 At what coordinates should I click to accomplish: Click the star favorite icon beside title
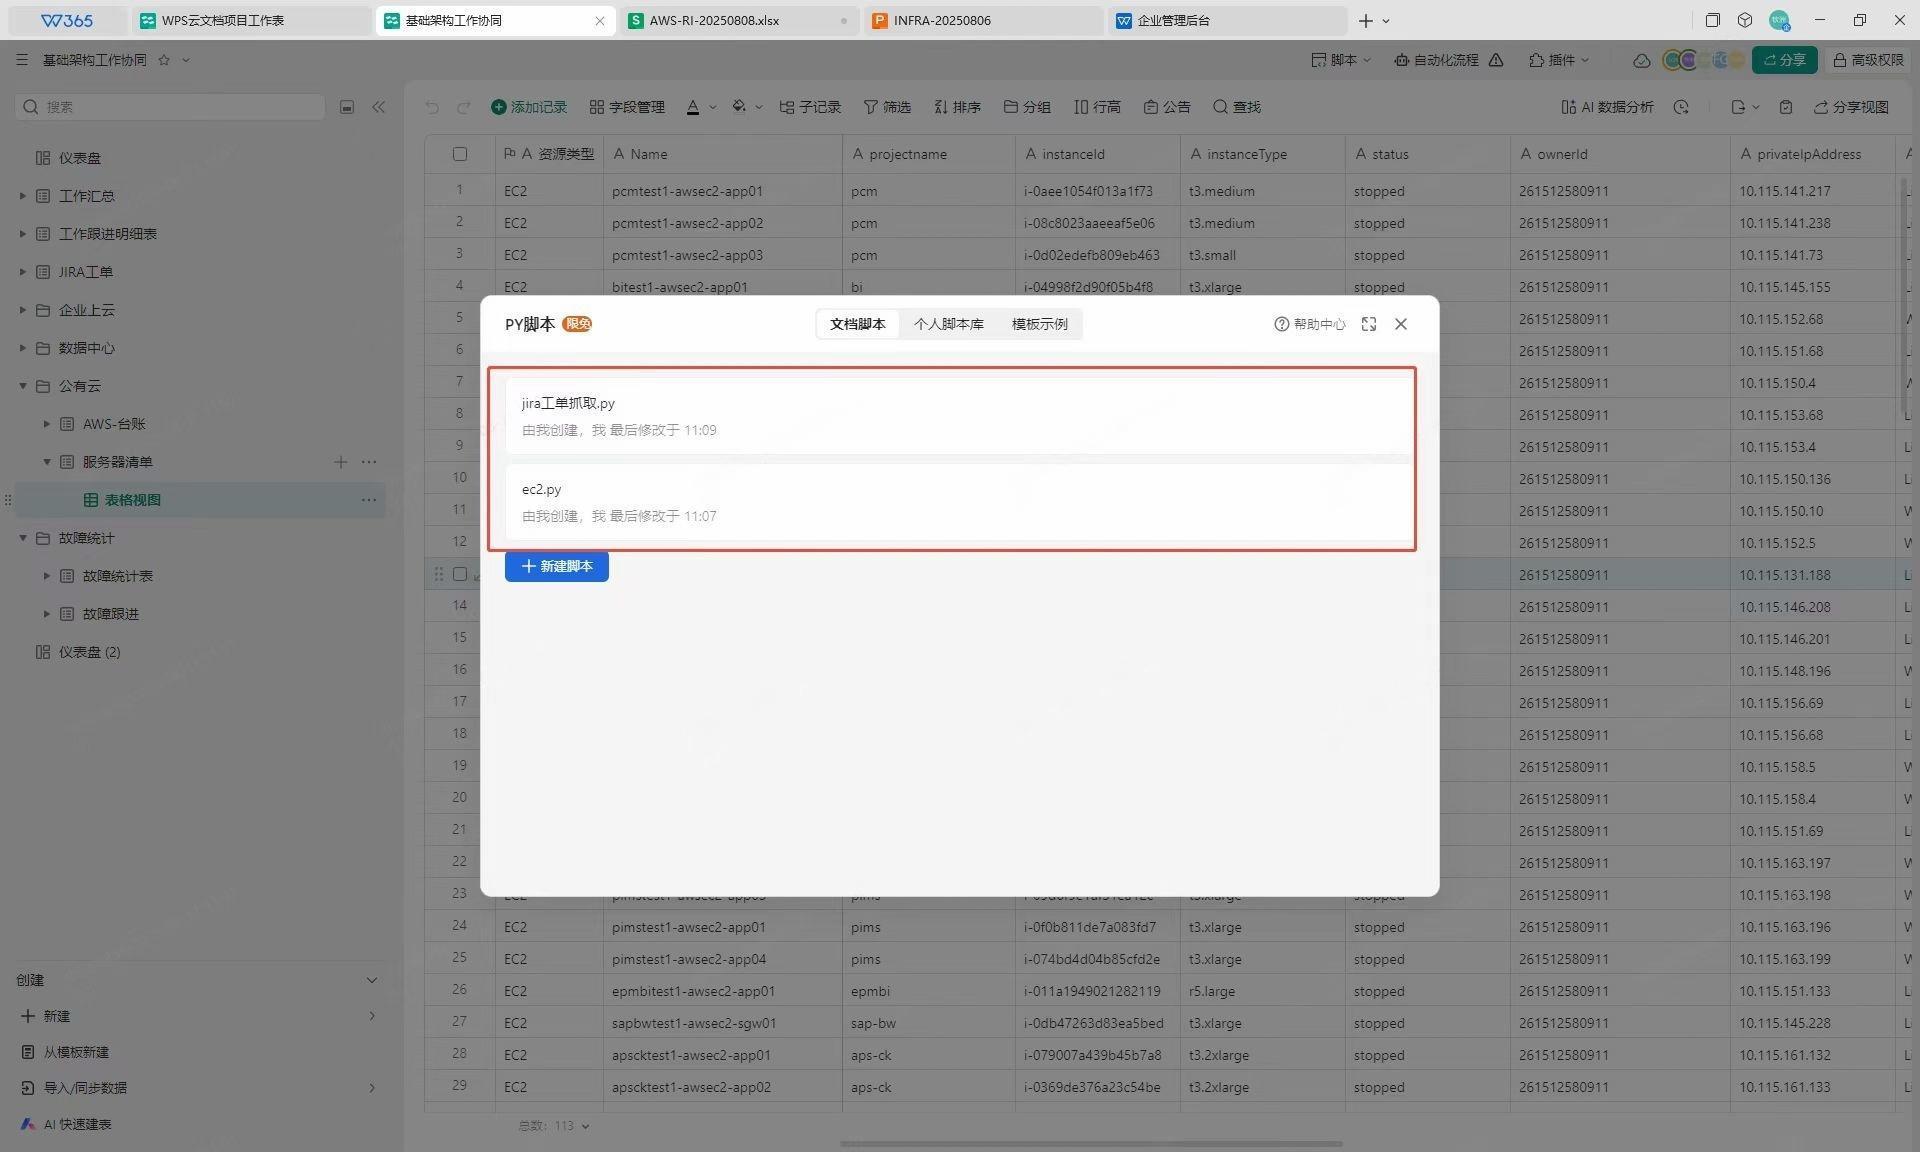pos(164,60)
